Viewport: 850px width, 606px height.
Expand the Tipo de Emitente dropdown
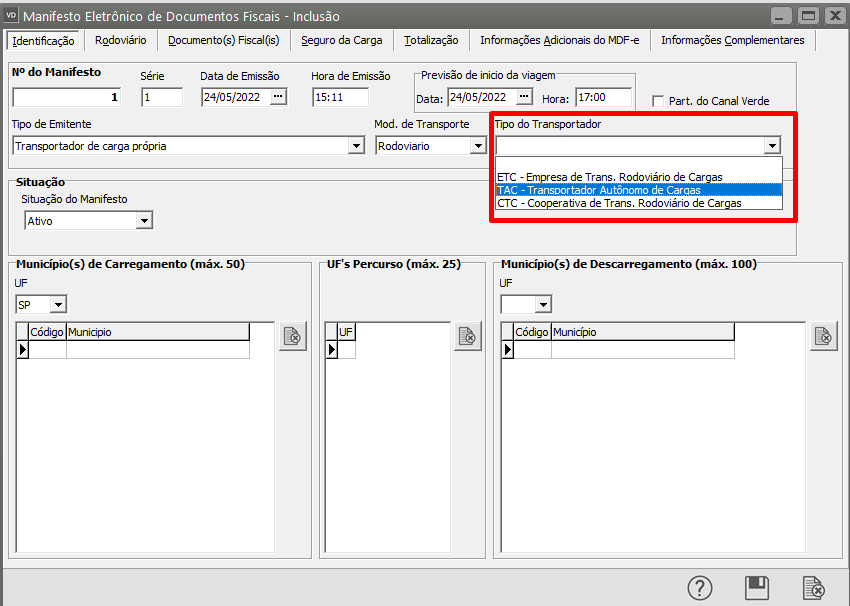click(x=356, y=146)
